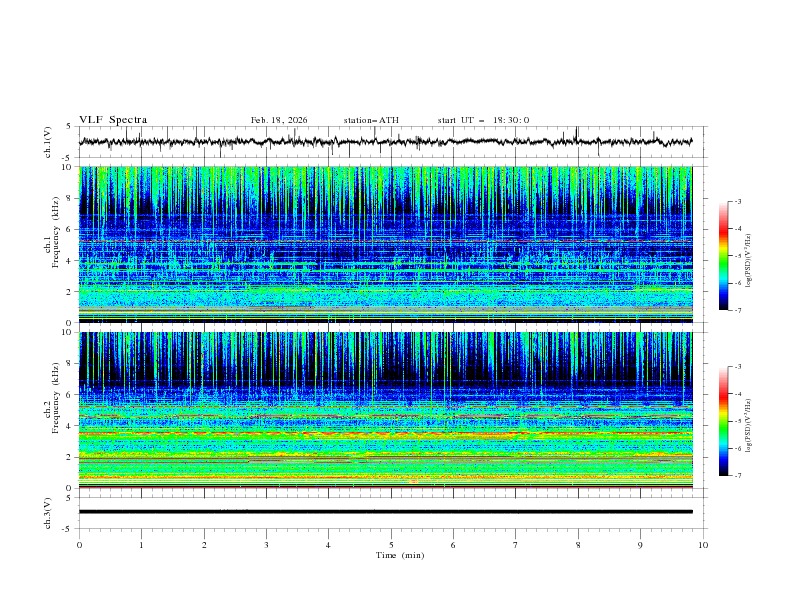The image size is (792, 612).
Task: Click the ch.1 spectrogram panel
Action: 385,244
